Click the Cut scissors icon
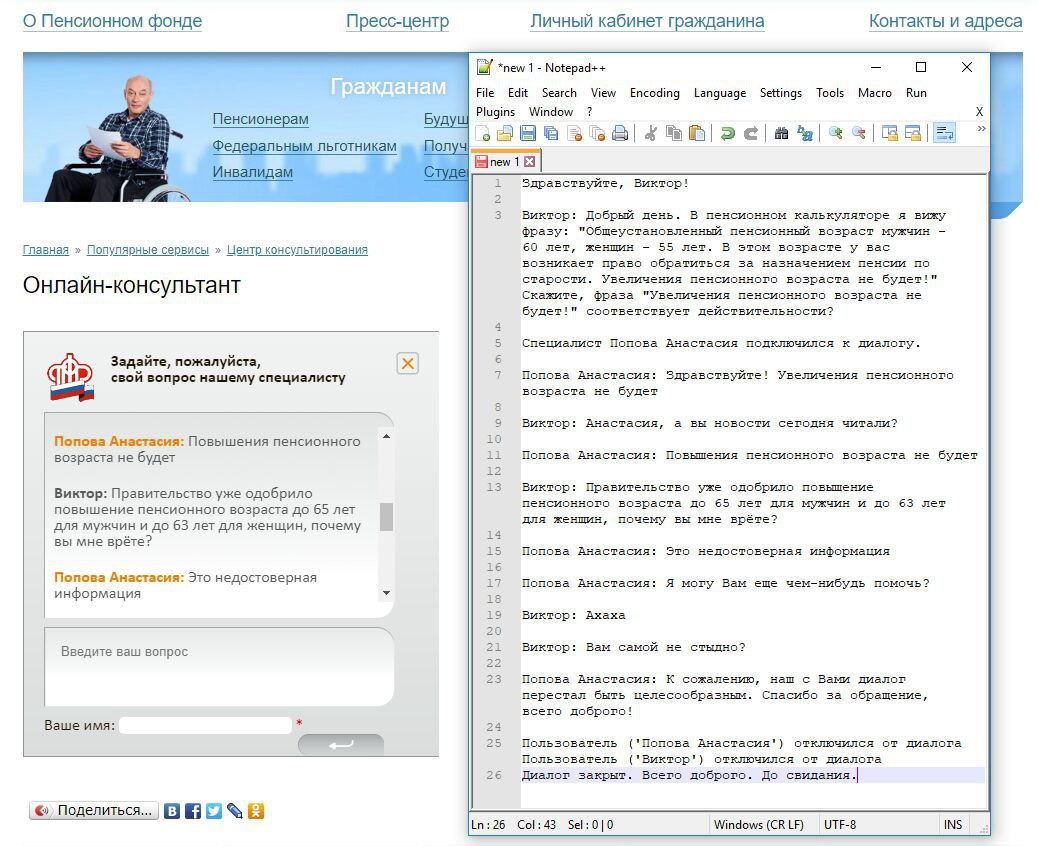This screenshot has width=1037, height=846. (x=651, y=134)
